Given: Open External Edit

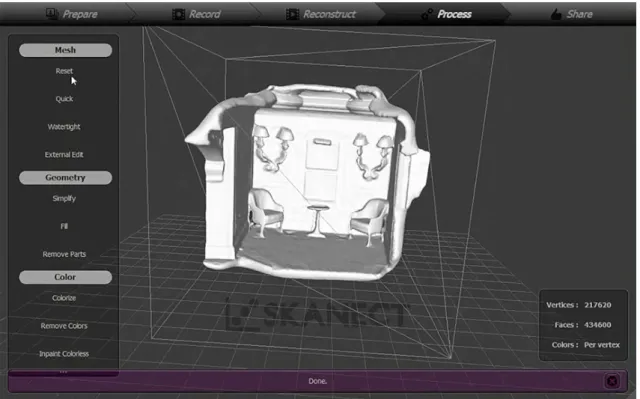Looking at the screenshot, I should (64, 155).
